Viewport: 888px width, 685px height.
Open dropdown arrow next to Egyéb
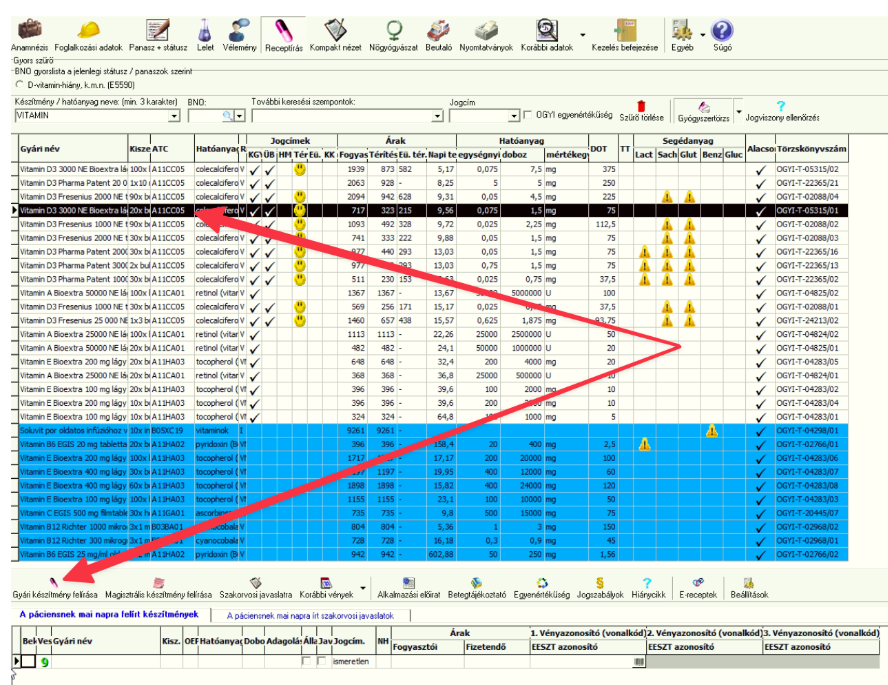click(x=703, y=35)
